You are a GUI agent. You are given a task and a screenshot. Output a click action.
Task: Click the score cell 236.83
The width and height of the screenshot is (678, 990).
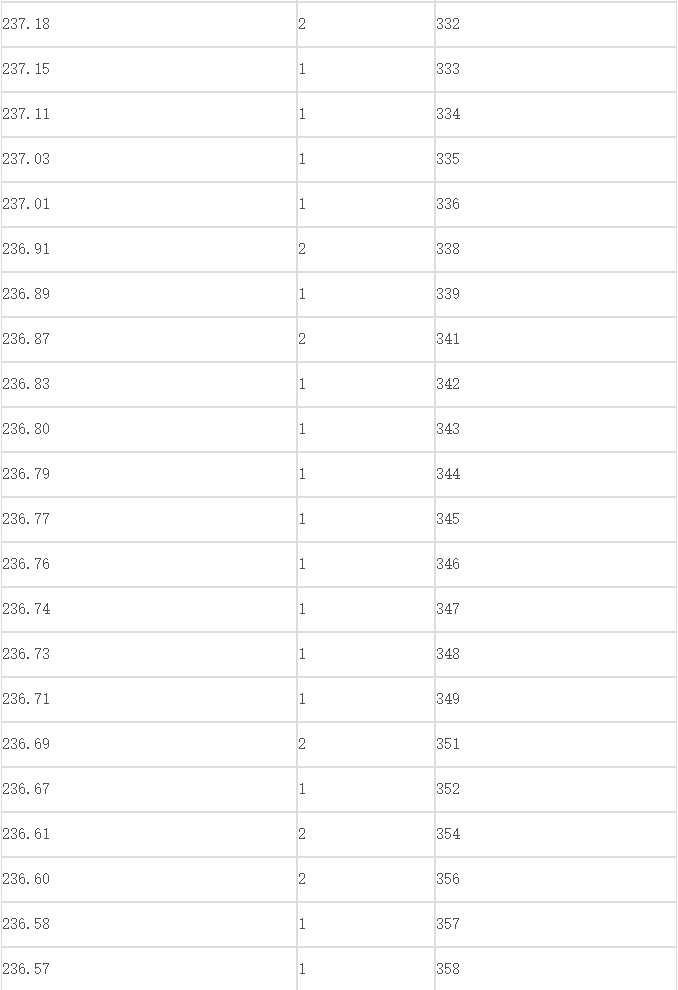pyautogui.click(x=149, y=384)
